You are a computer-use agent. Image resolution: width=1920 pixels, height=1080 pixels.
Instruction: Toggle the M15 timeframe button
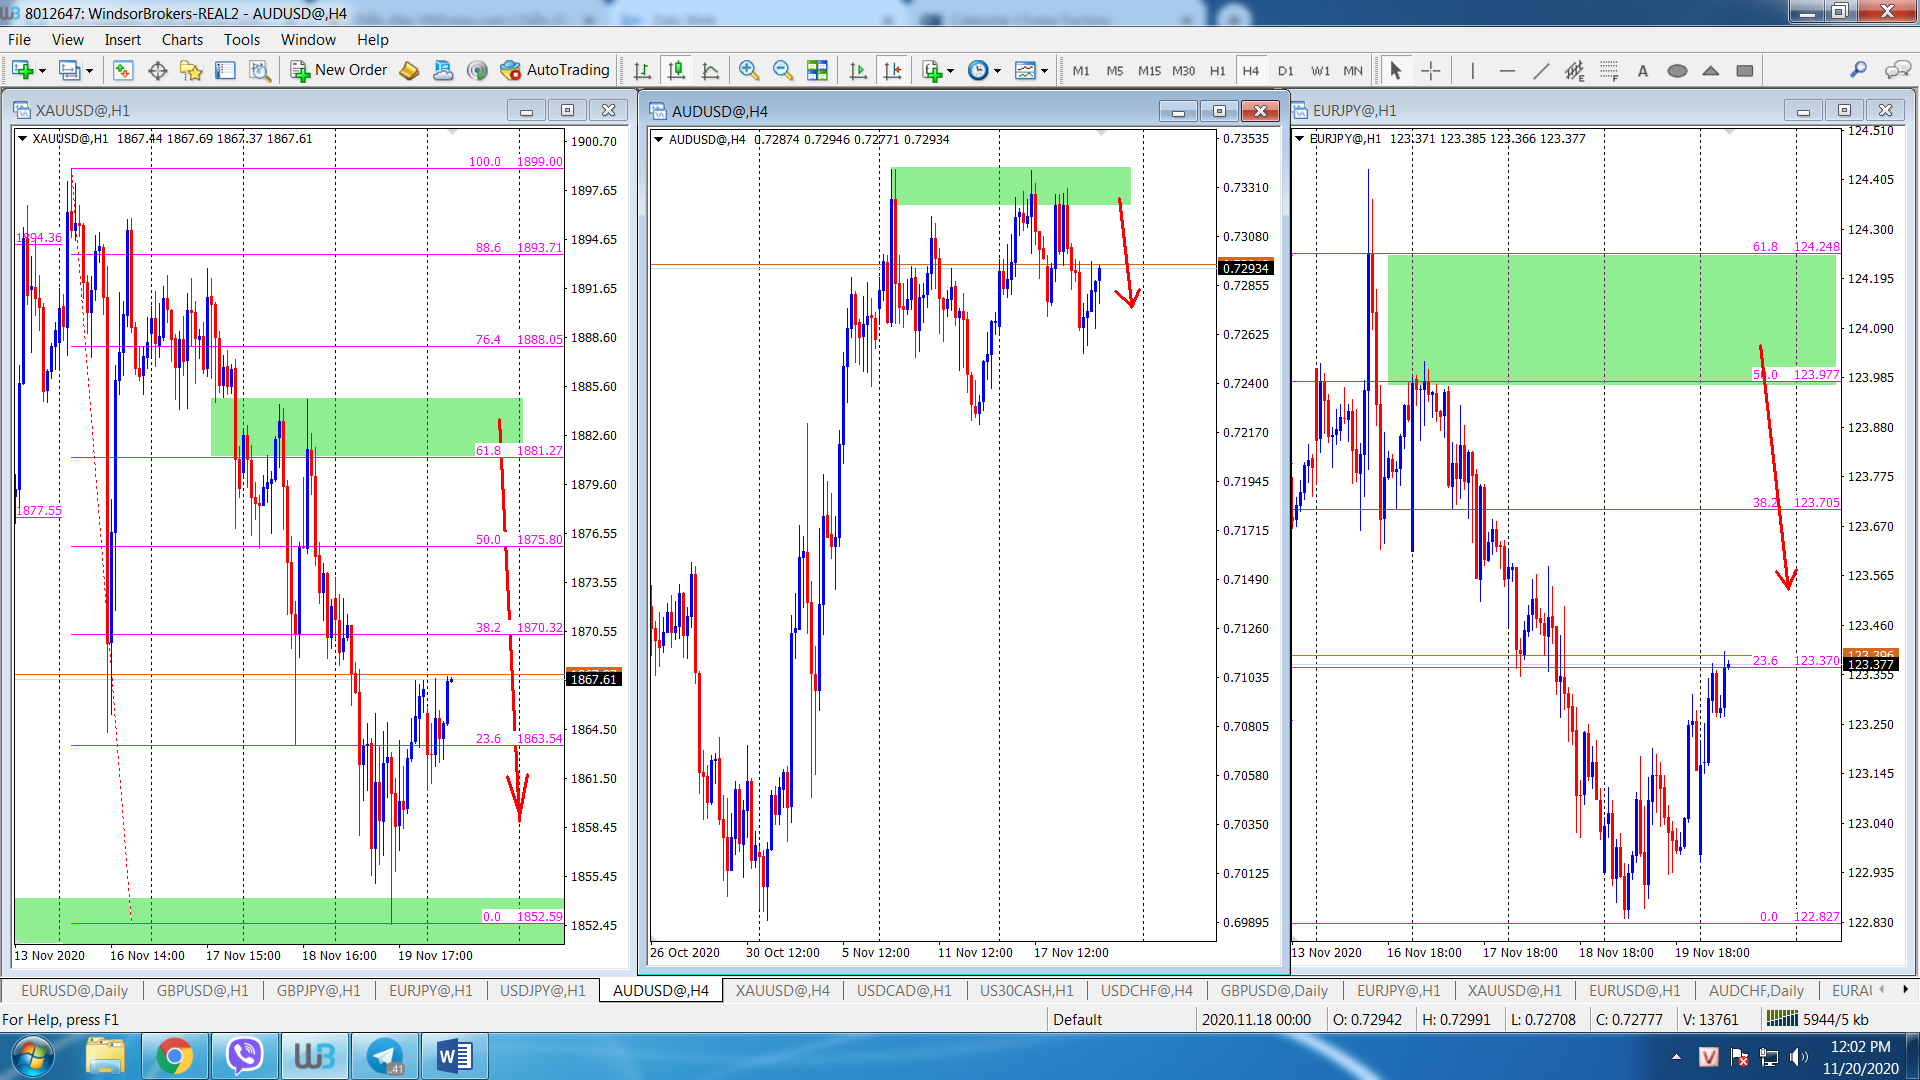pyautogui.click(x=1149, y=71)
